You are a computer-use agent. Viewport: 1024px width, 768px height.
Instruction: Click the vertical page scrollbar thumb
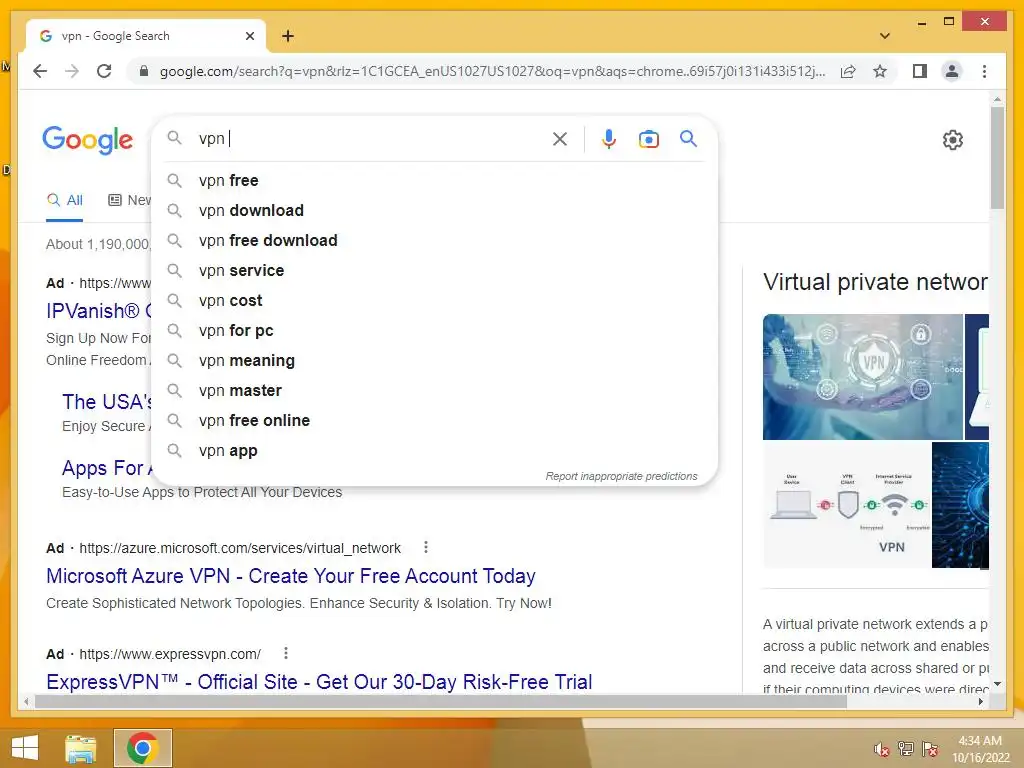coord(997,157)
